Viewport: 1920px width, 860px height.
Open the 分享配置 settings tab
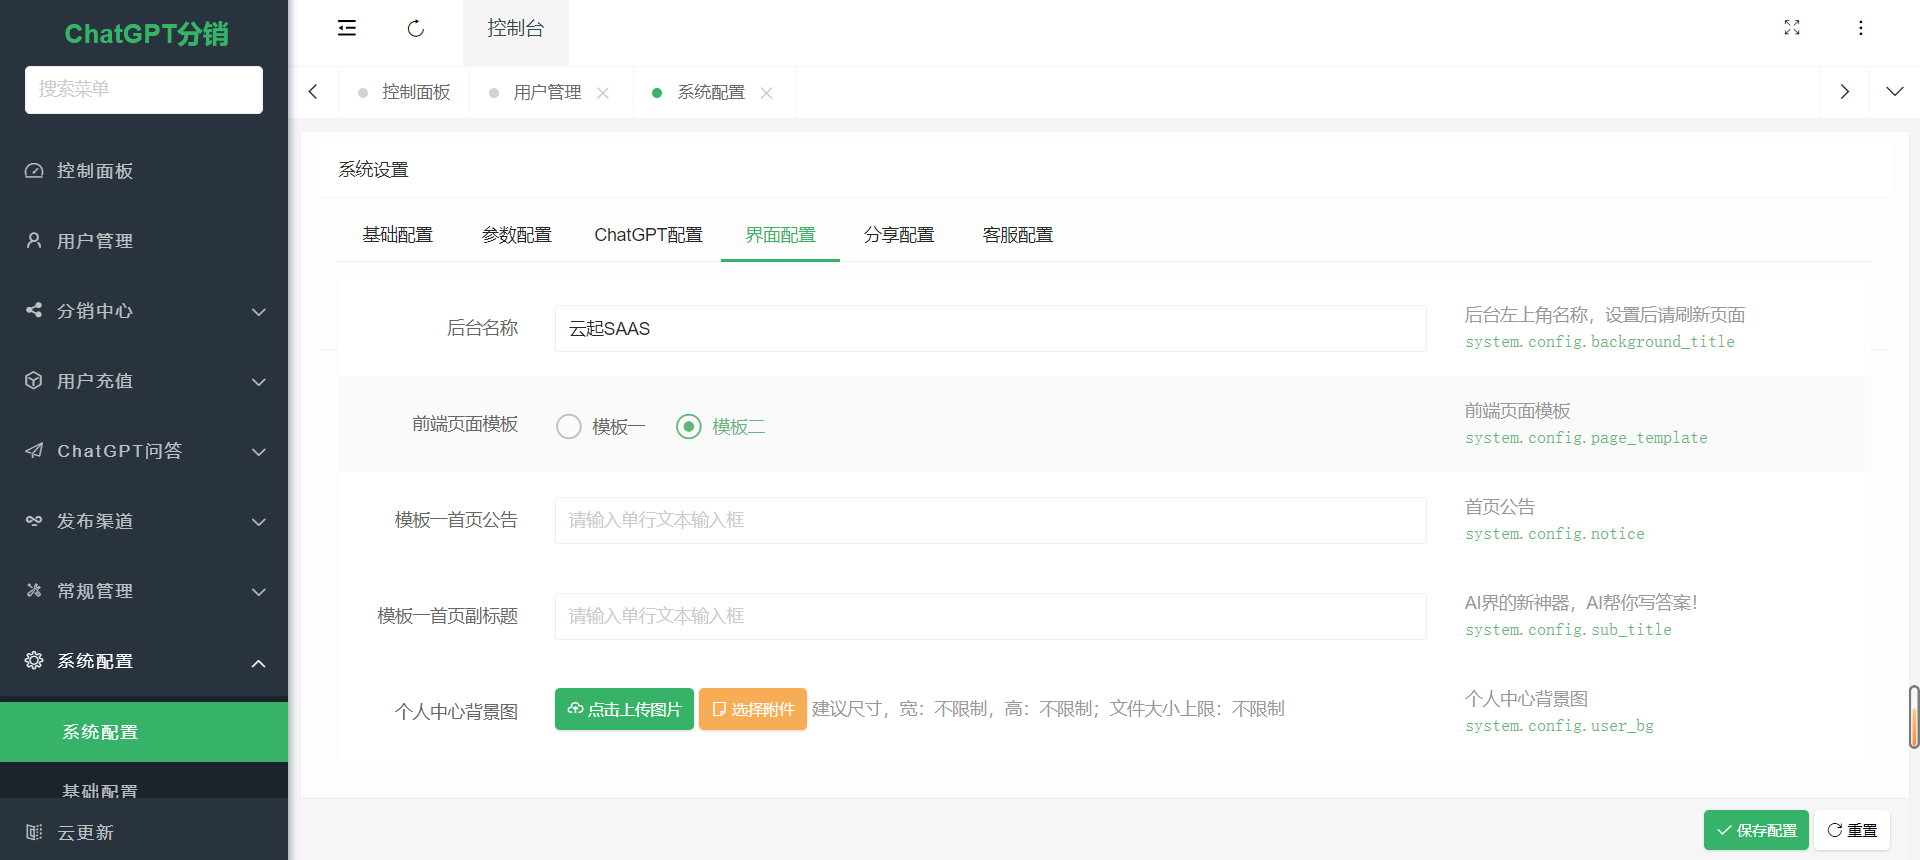coord(900,235)
